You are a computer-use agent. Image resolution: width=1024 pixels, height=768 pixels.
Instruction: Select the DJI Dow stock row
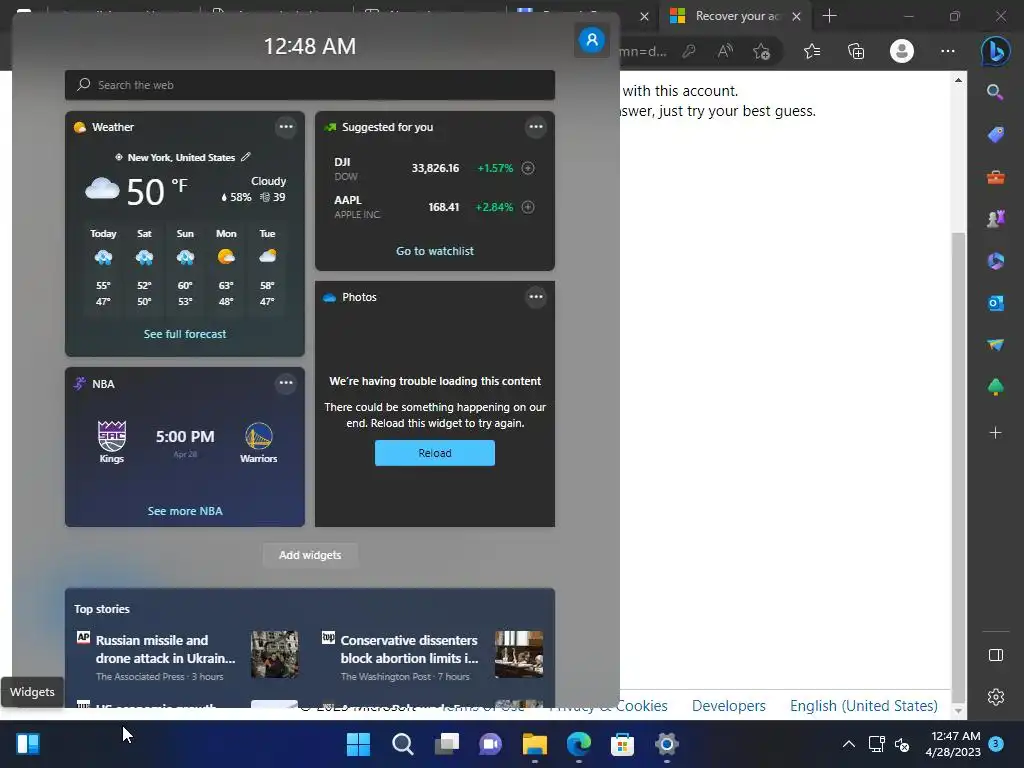434,168
